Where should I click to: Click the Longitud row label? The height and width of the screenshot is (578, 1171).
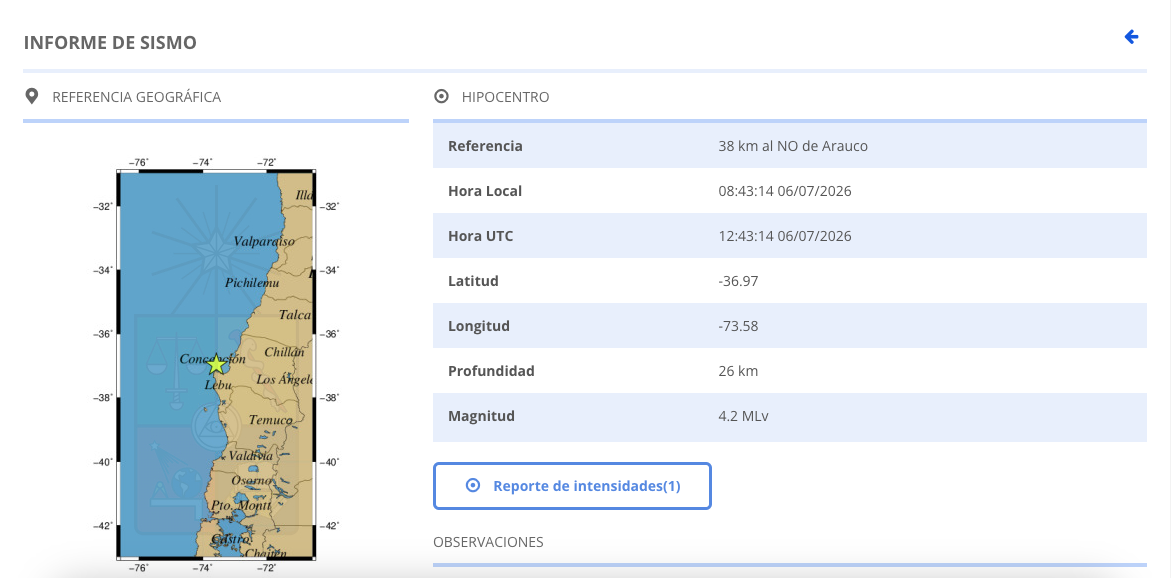[x=479, y=326]
